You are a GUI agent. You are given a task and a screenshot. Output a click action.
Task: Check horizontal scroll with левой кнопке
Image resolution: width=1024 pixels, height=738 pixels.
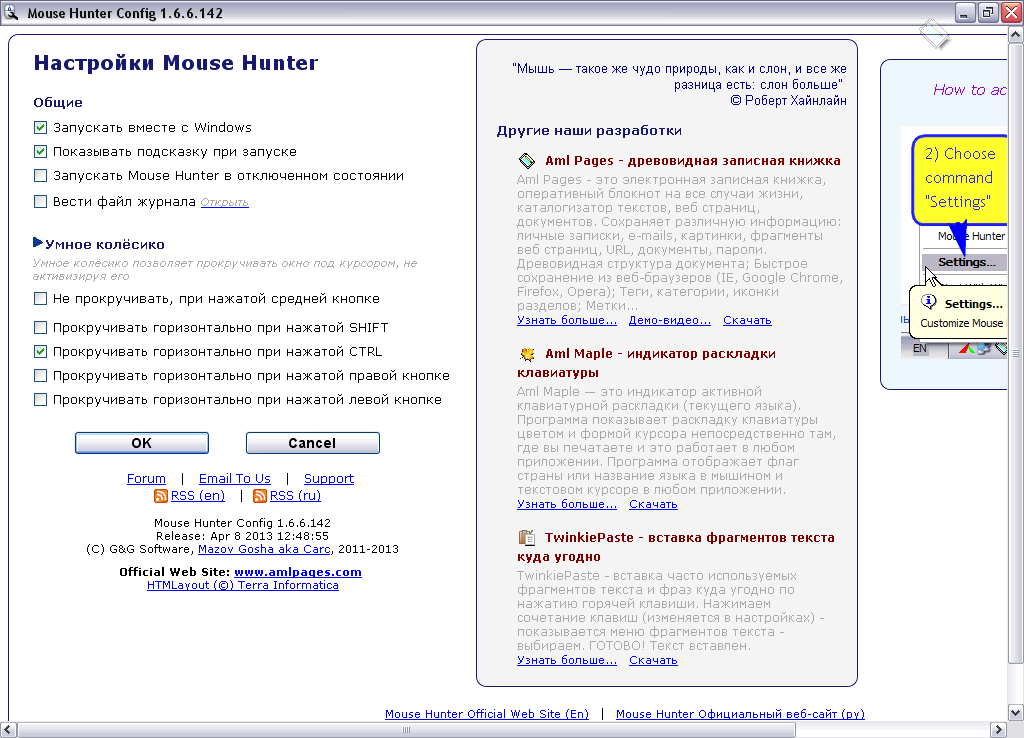pos(40,400)
